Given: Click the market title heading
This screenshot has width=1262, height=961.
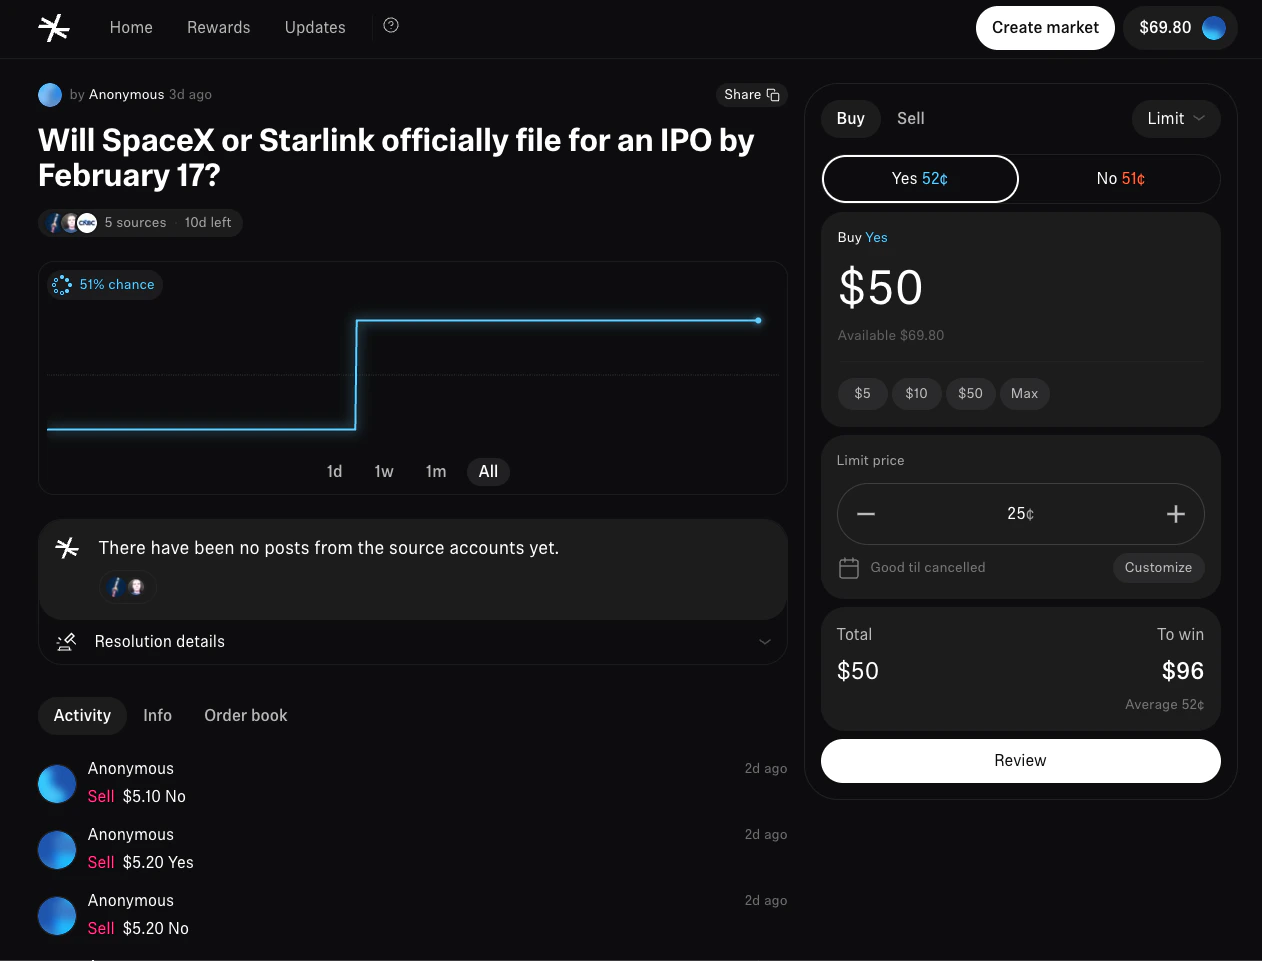Looking at the screenshot, I should click(x=396, y=158).
